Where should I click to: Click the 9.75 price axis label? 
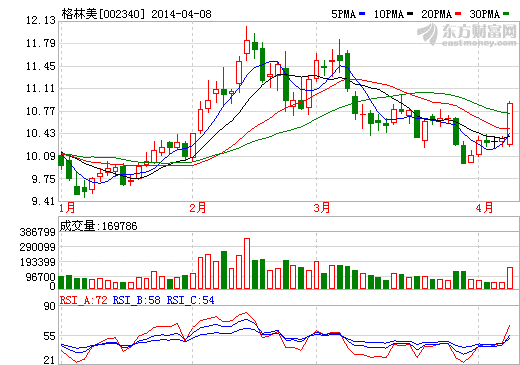click(x=43, y=179)
